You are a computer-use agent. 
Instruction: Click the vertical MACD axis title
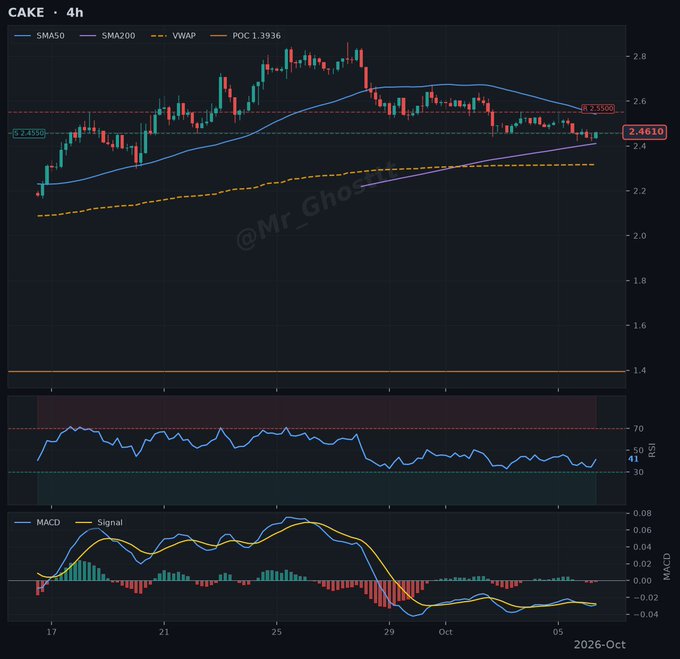667,566
